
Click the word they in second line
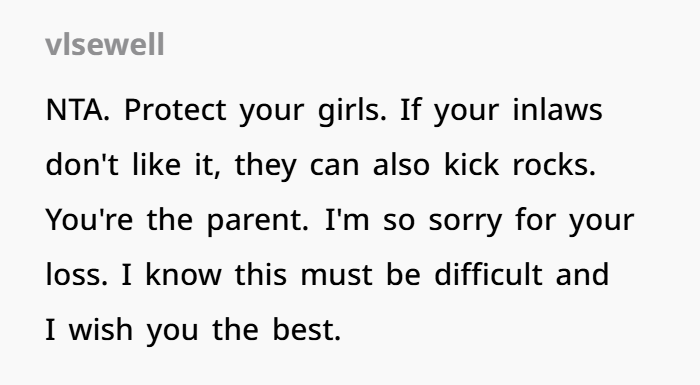point(265,166)
